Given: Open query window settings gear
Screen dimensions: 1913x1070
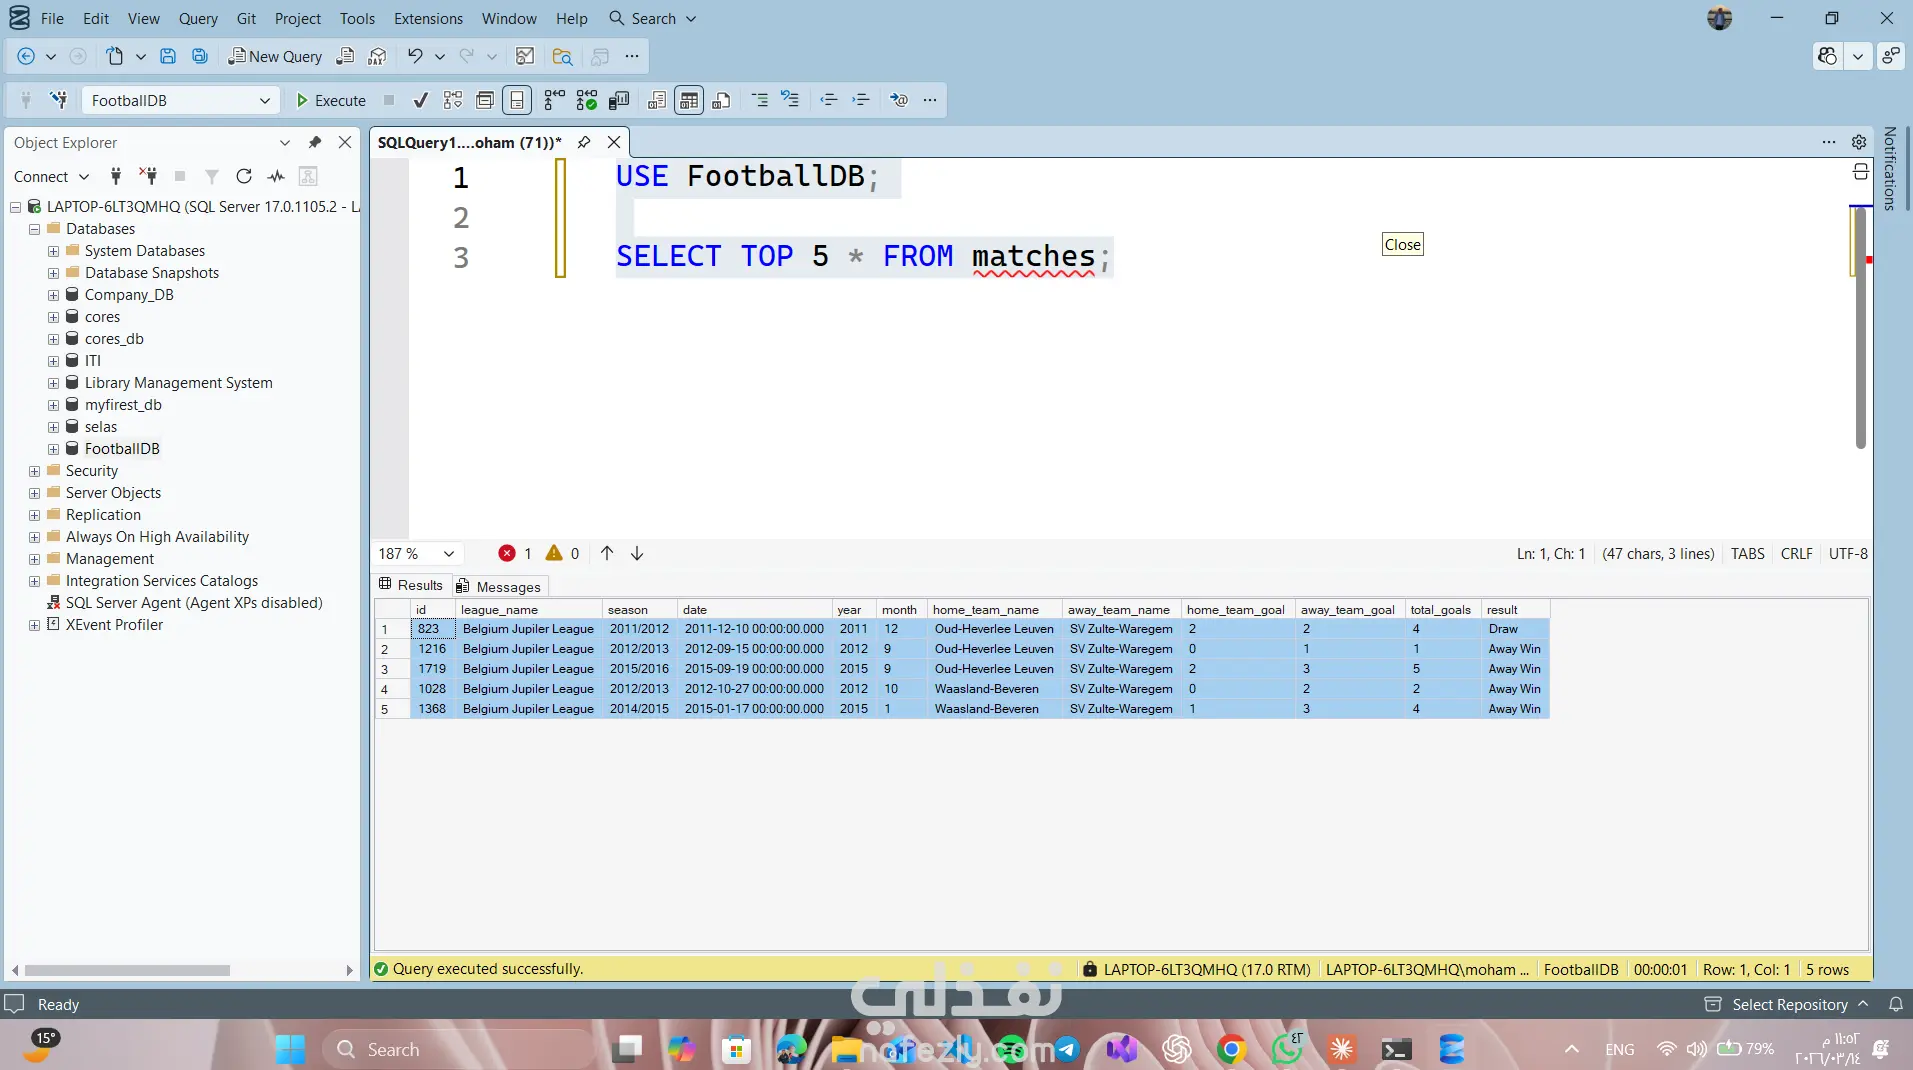Looking at the screenshot, I should pos(1858,142).
